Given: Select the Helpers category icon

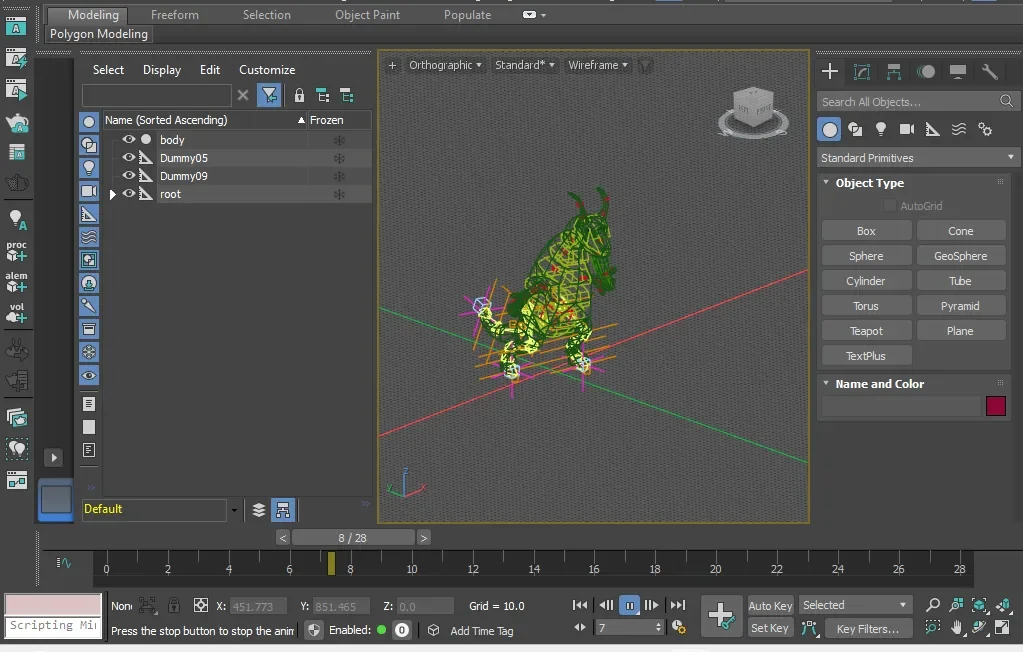Looking at the screenshot, I should pyautogui.click(x=933, y=129).
